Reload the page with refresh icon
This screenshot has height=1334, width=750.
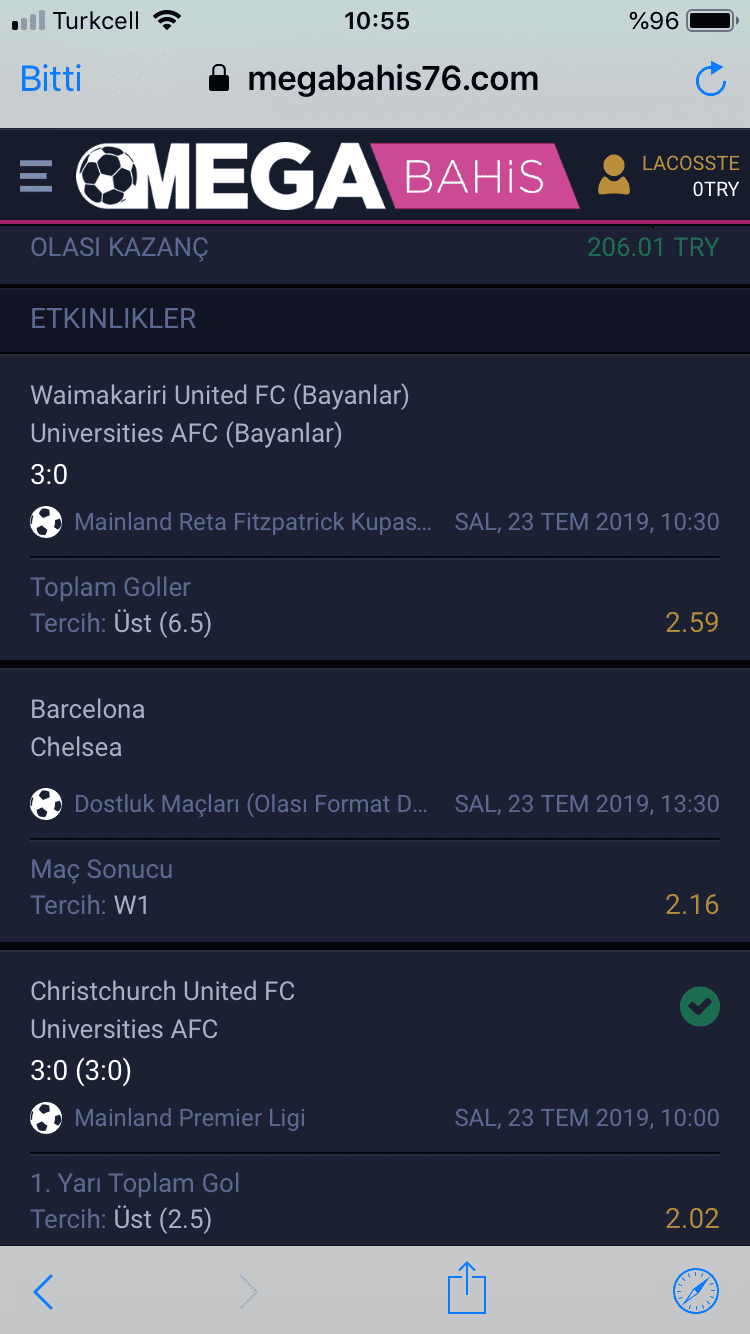pos(710,79)
